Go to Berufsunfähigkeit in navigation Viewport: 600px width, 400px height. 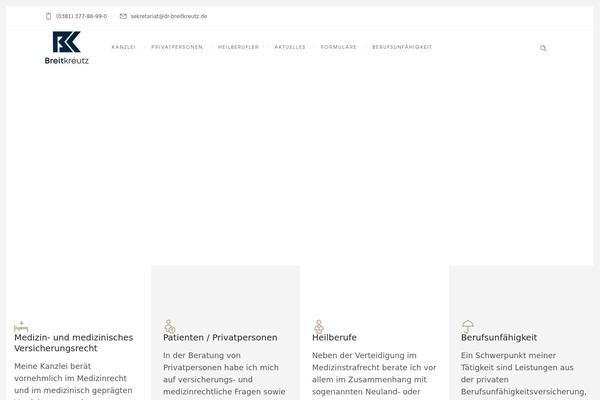pos(401,47)
